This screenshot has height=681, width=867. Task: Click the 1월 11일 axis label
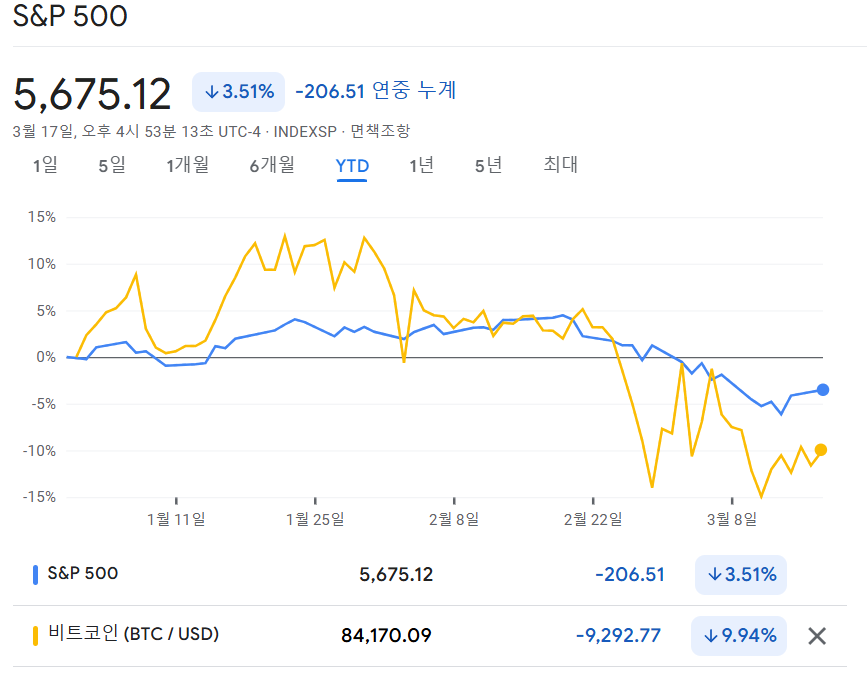(x=176, y=519)
